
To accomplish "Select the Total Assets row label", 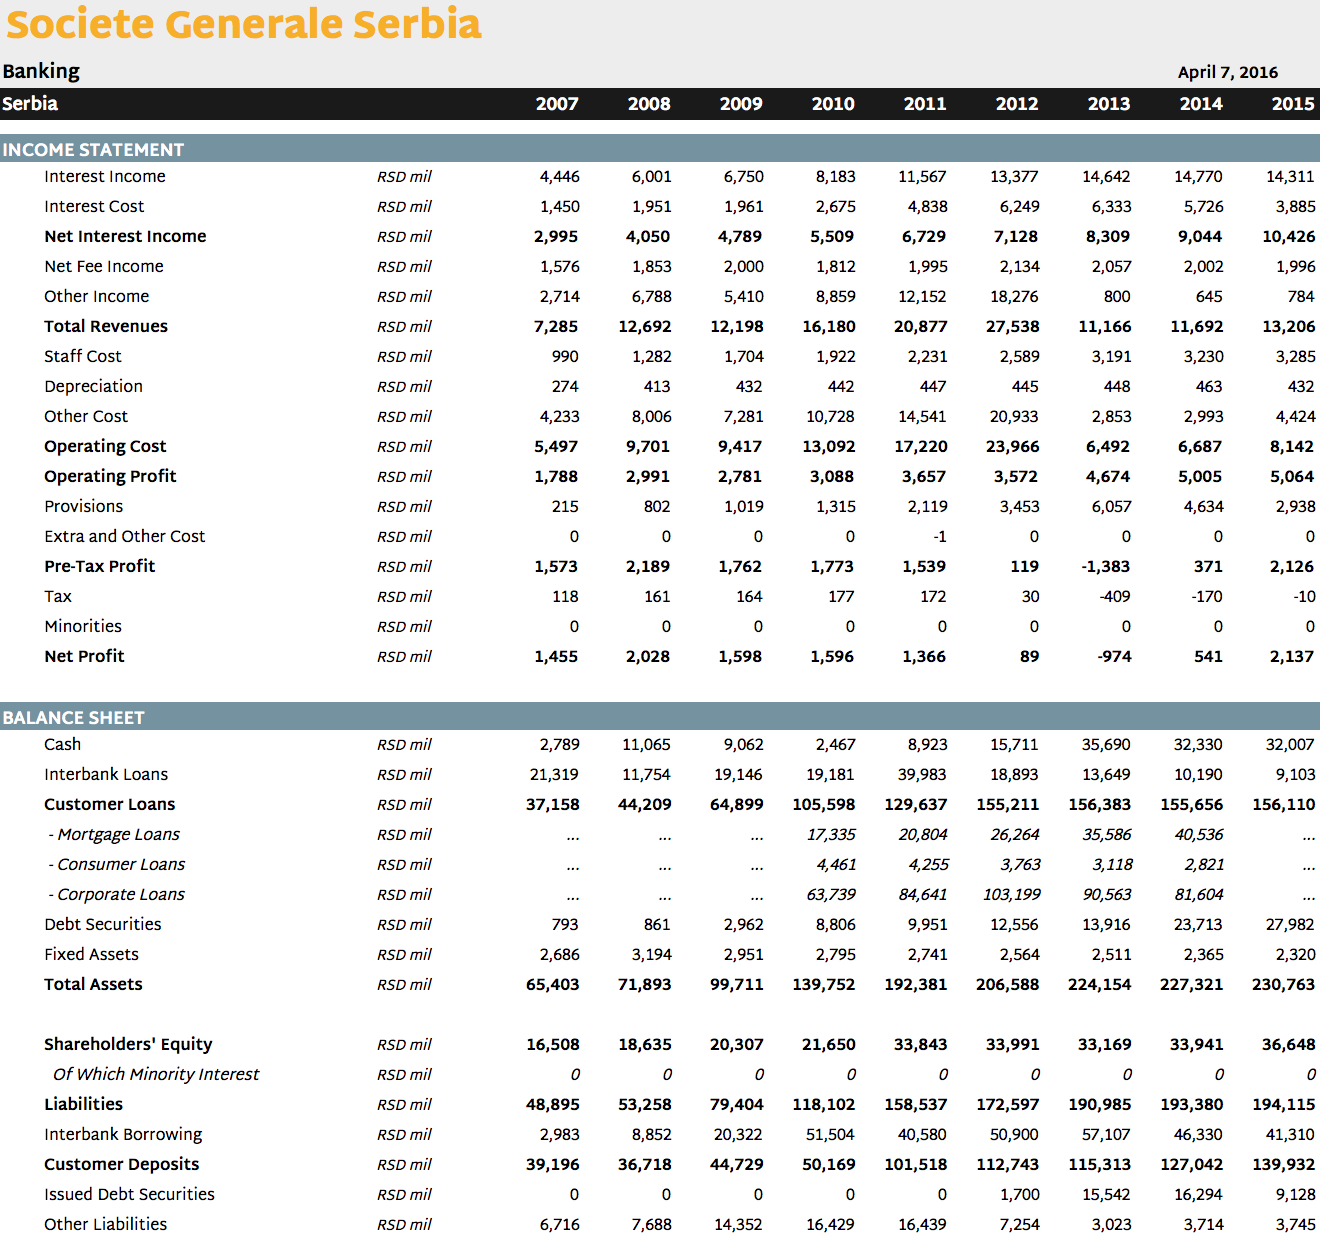I will 93,985.
